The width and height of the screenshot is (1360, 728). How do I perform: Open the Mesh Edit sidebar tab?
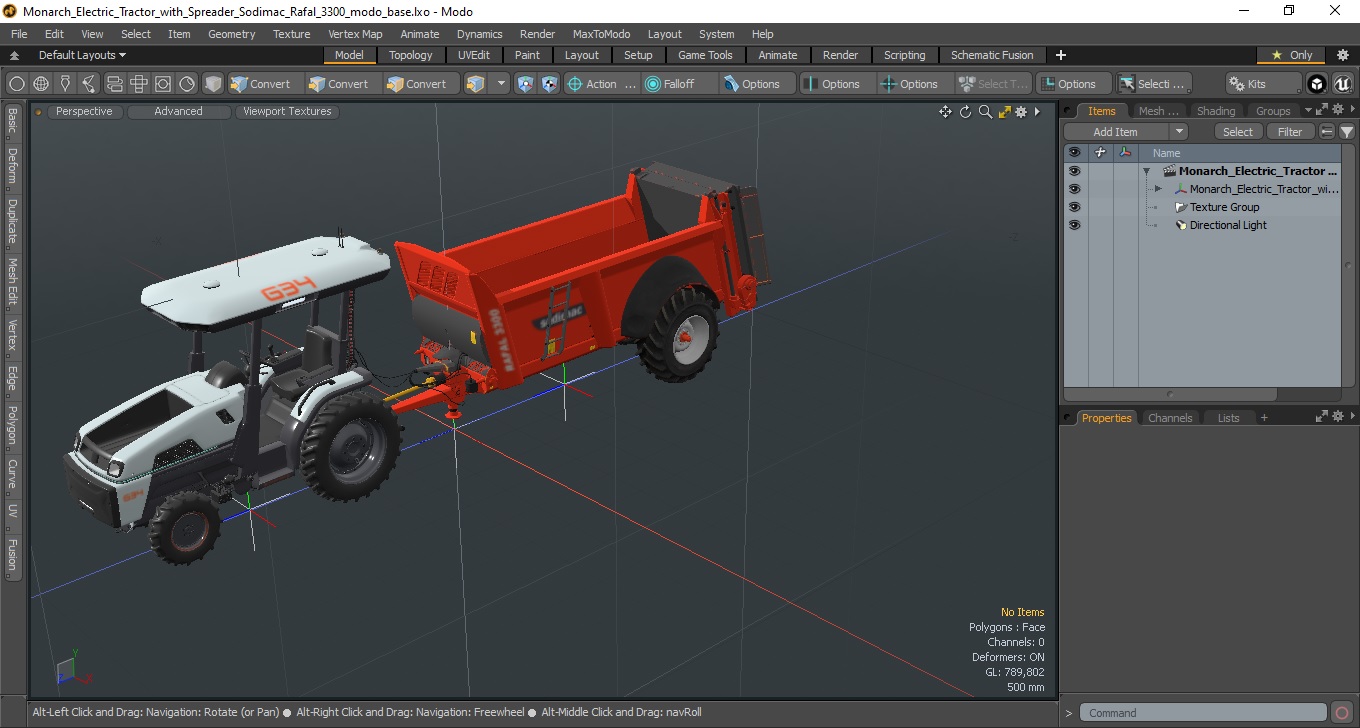(12, 282)
